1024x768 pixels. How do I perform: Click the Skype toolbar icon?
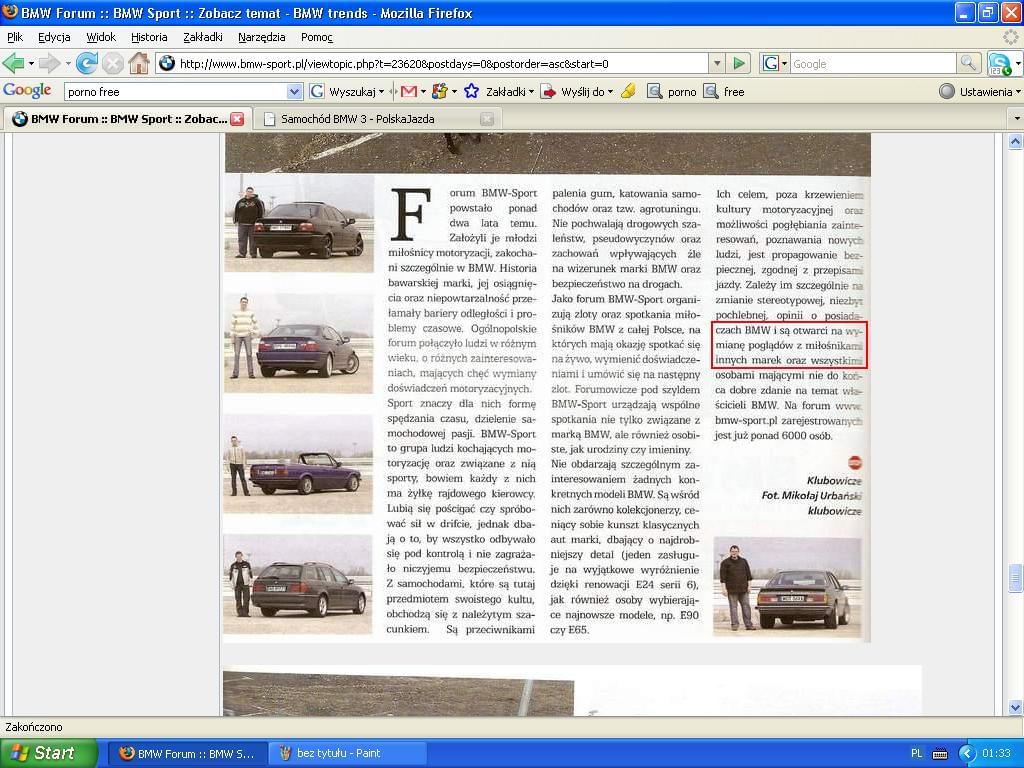[x=999, y=63]
